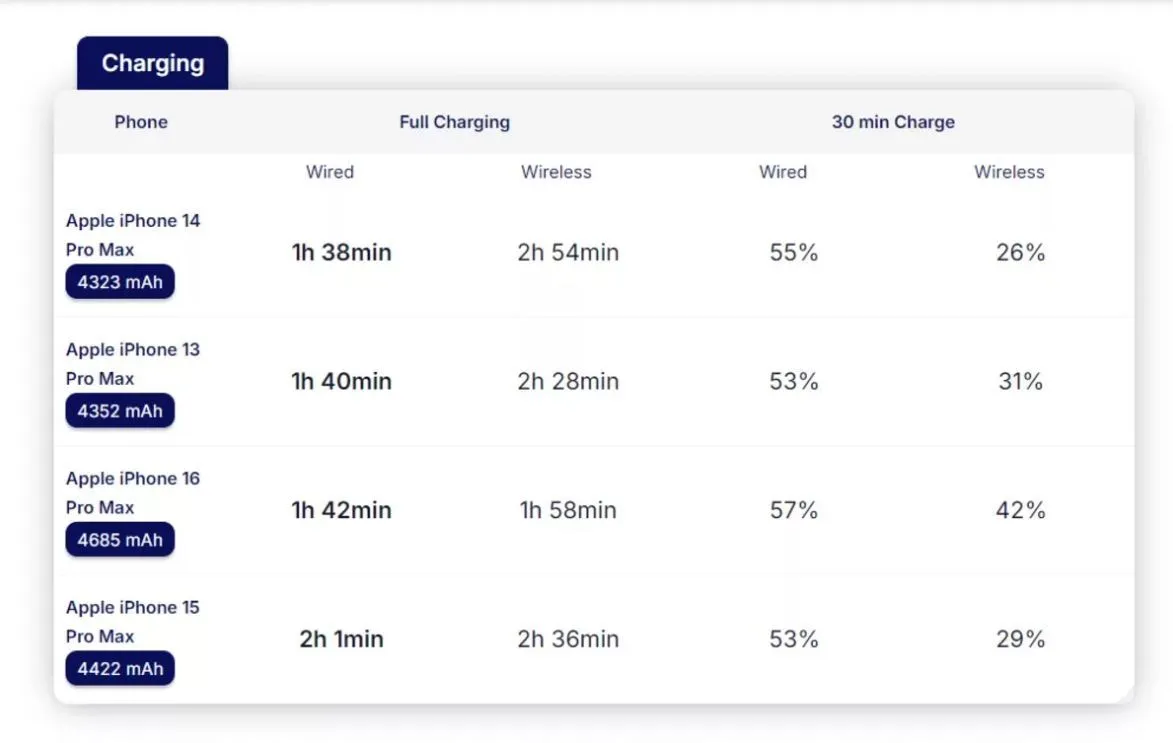Image resolution: width=1173 pixels, height=743 pixels.
Task: Click the 4323 mAh battery badge
Action: (120, 282)
